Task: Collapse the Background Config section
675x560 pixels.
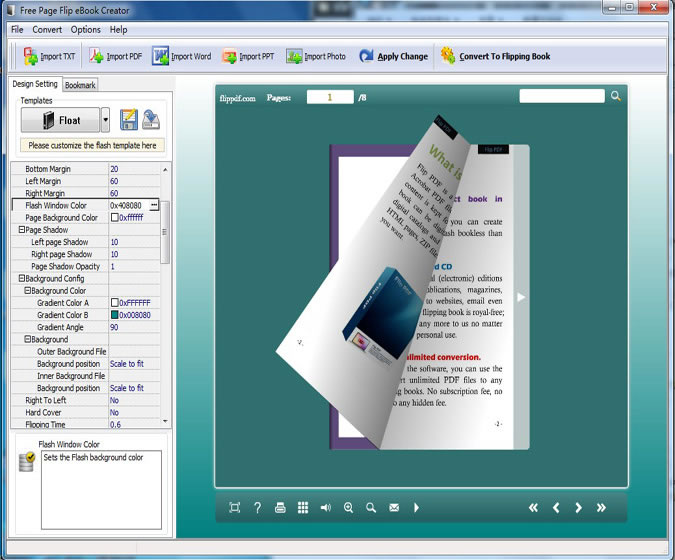Action: [x=22, y=278]
